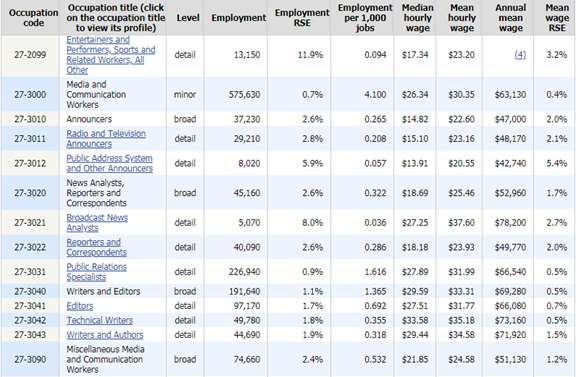Click annual mean wage $63,130
The width and height of the screenshot is (576, 377).
[x=510, y=94]
